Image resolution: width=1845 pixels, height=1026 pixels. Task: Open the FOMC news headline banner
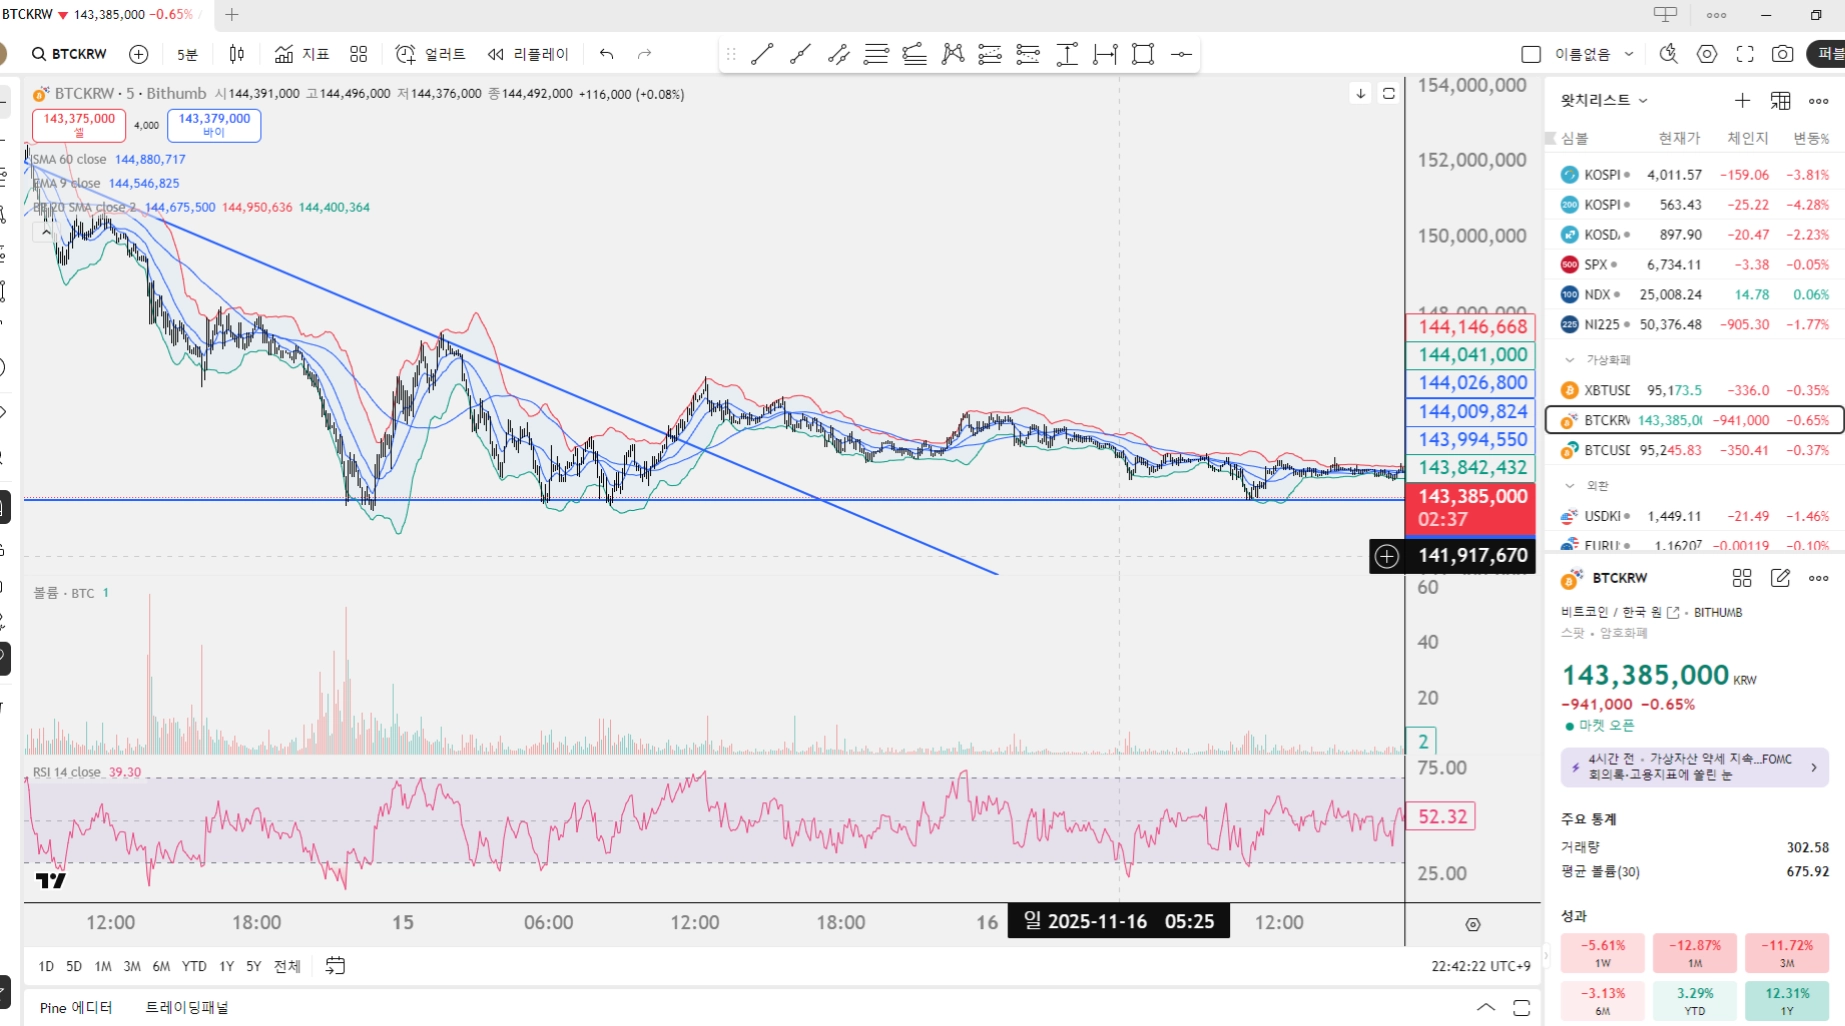[1695, 767]
